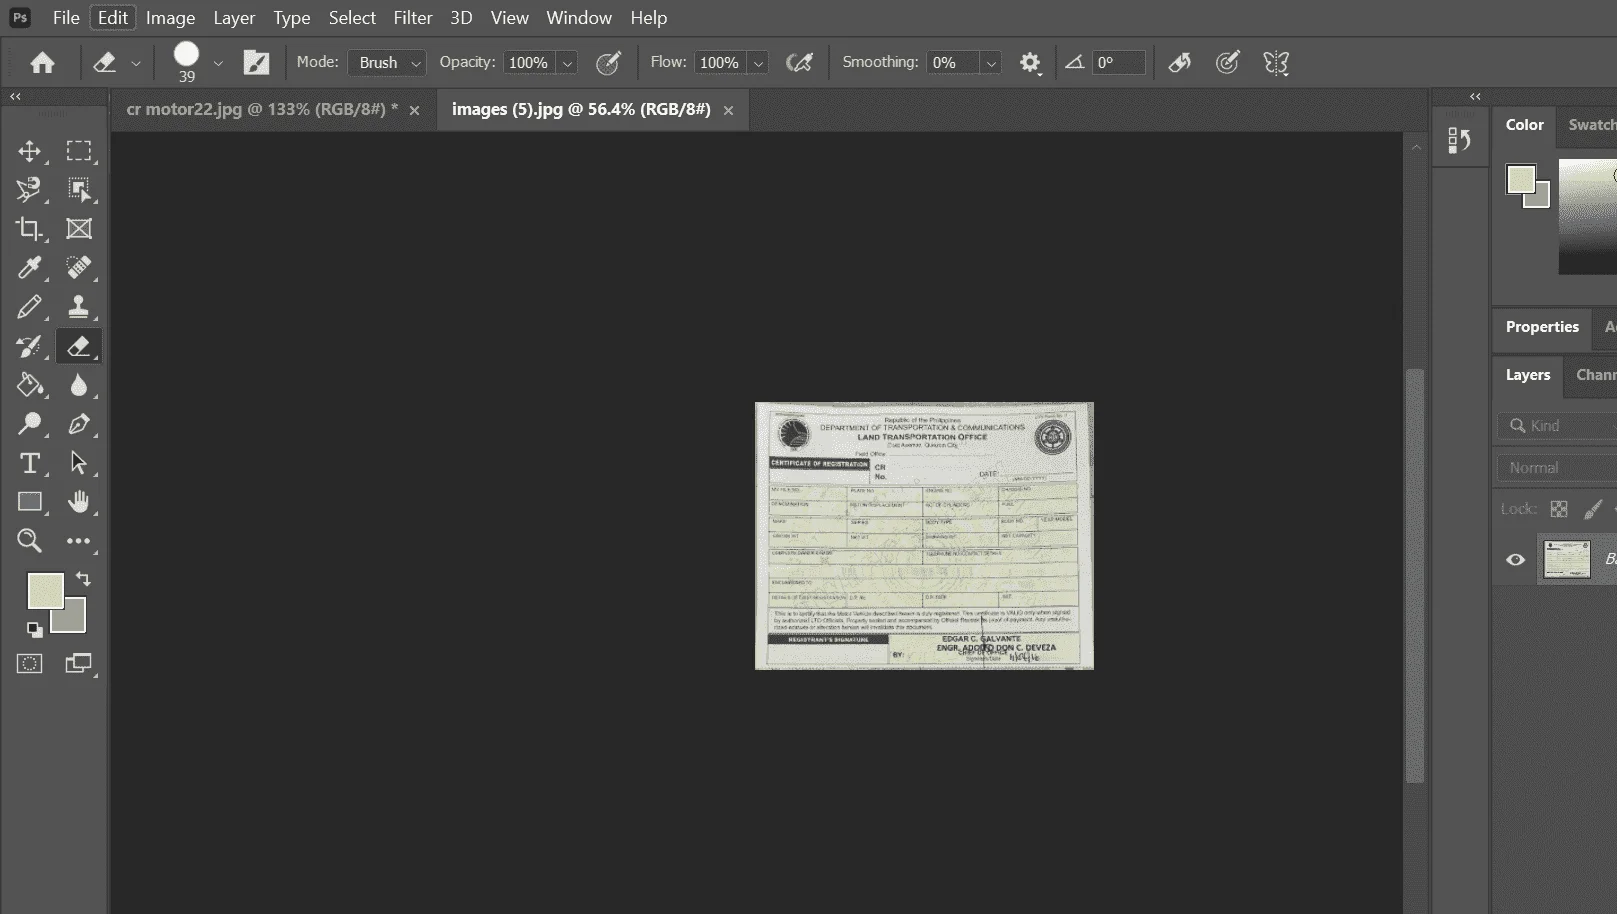The width and height of the screenshot is (1617, 914).
Task: Select the Hand tool
Action: click(x=79, y=502)
